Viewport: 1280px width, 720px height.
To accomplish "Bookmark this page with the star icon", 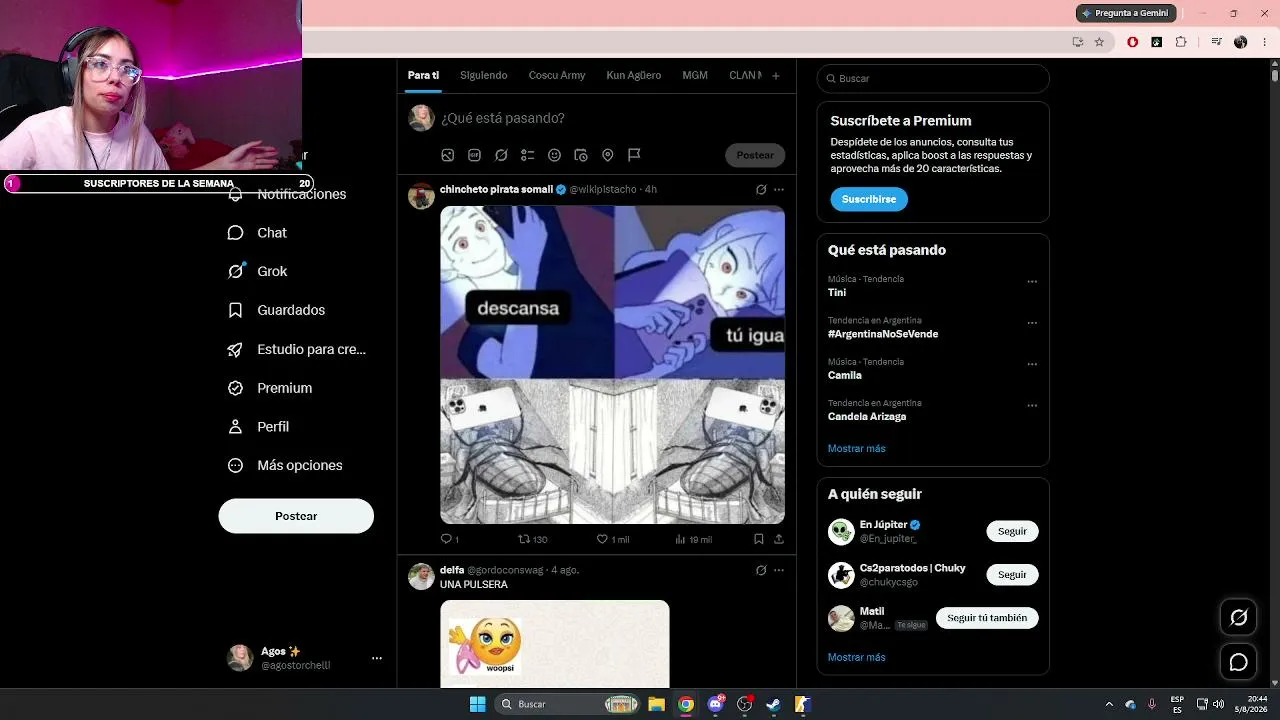I will (1099, 42).
